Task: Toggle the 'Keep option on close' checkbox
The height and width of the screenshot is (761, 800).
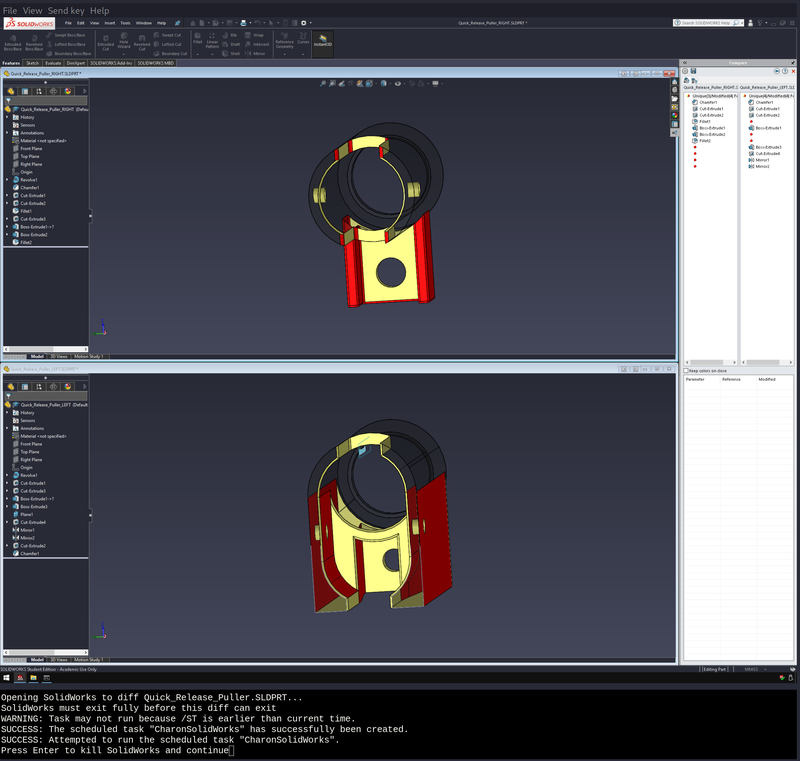Action: coord(686,370)
